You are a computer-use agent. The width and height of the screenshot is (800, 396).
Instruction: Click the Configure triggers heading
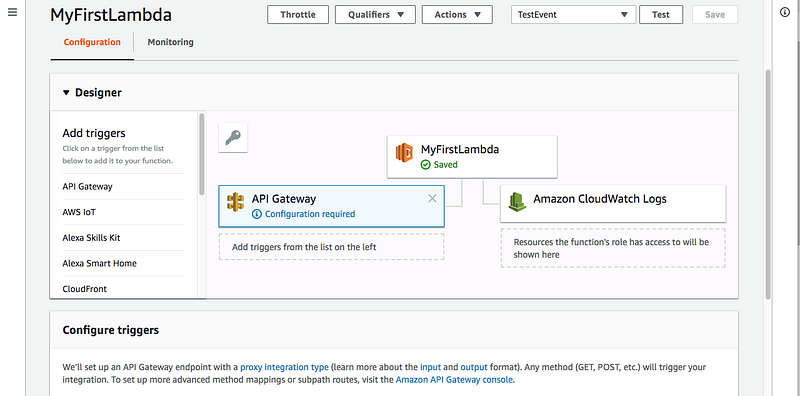point(111,330)
